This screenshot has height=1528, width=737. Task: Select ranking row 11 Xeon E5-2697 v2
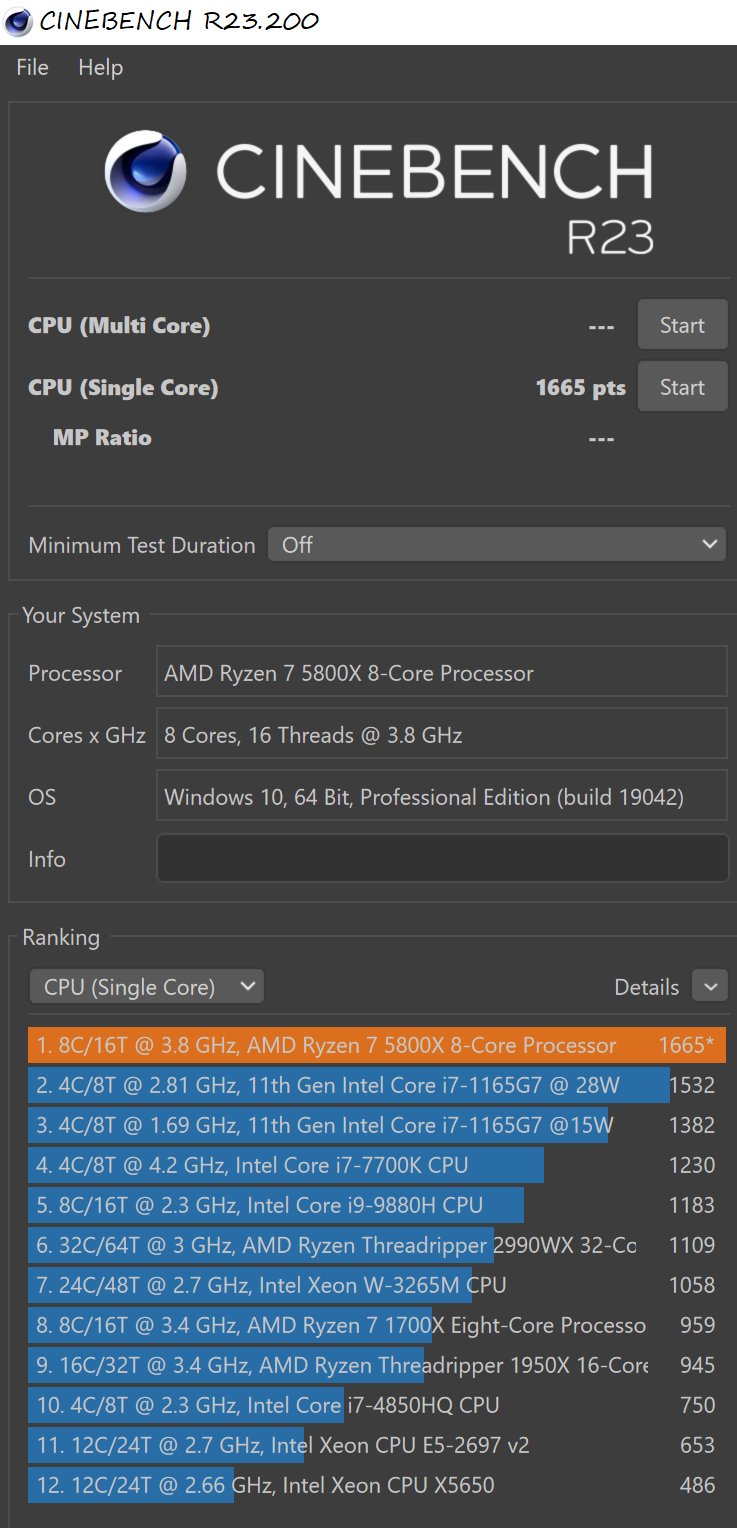click(377, 1445)
